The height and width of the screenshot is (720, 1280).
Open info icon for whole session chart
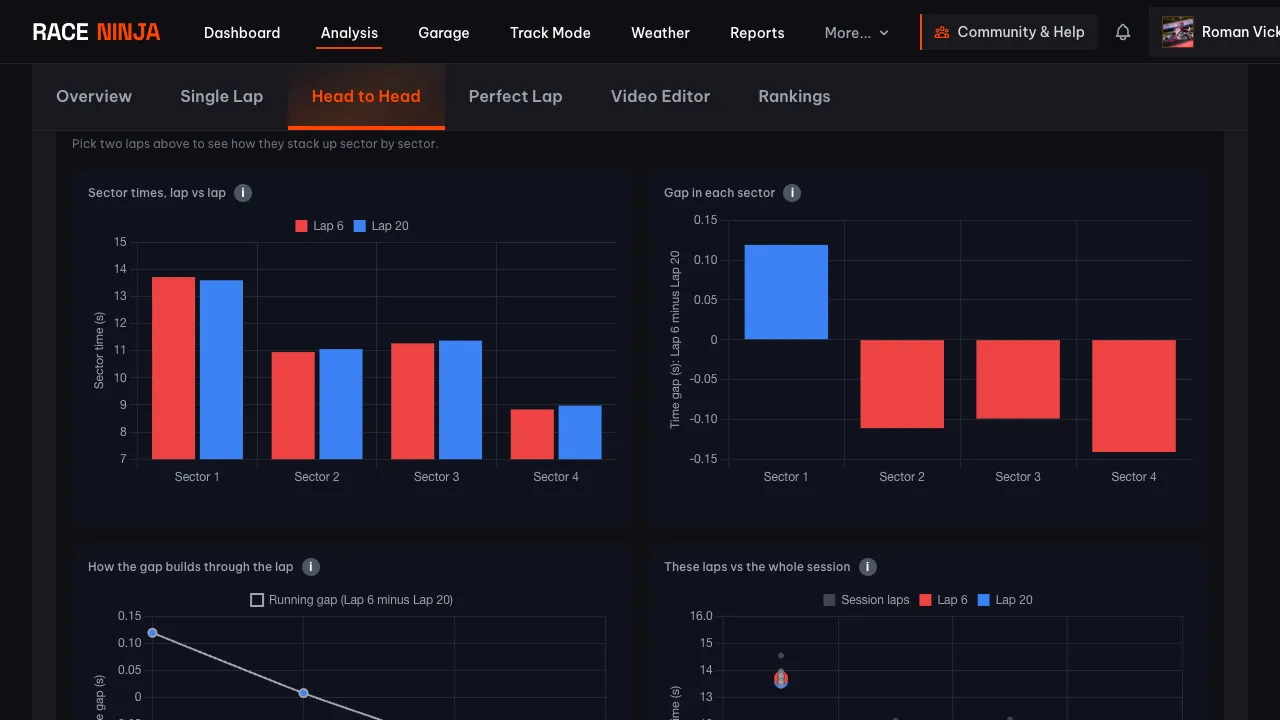coord(868,567)
